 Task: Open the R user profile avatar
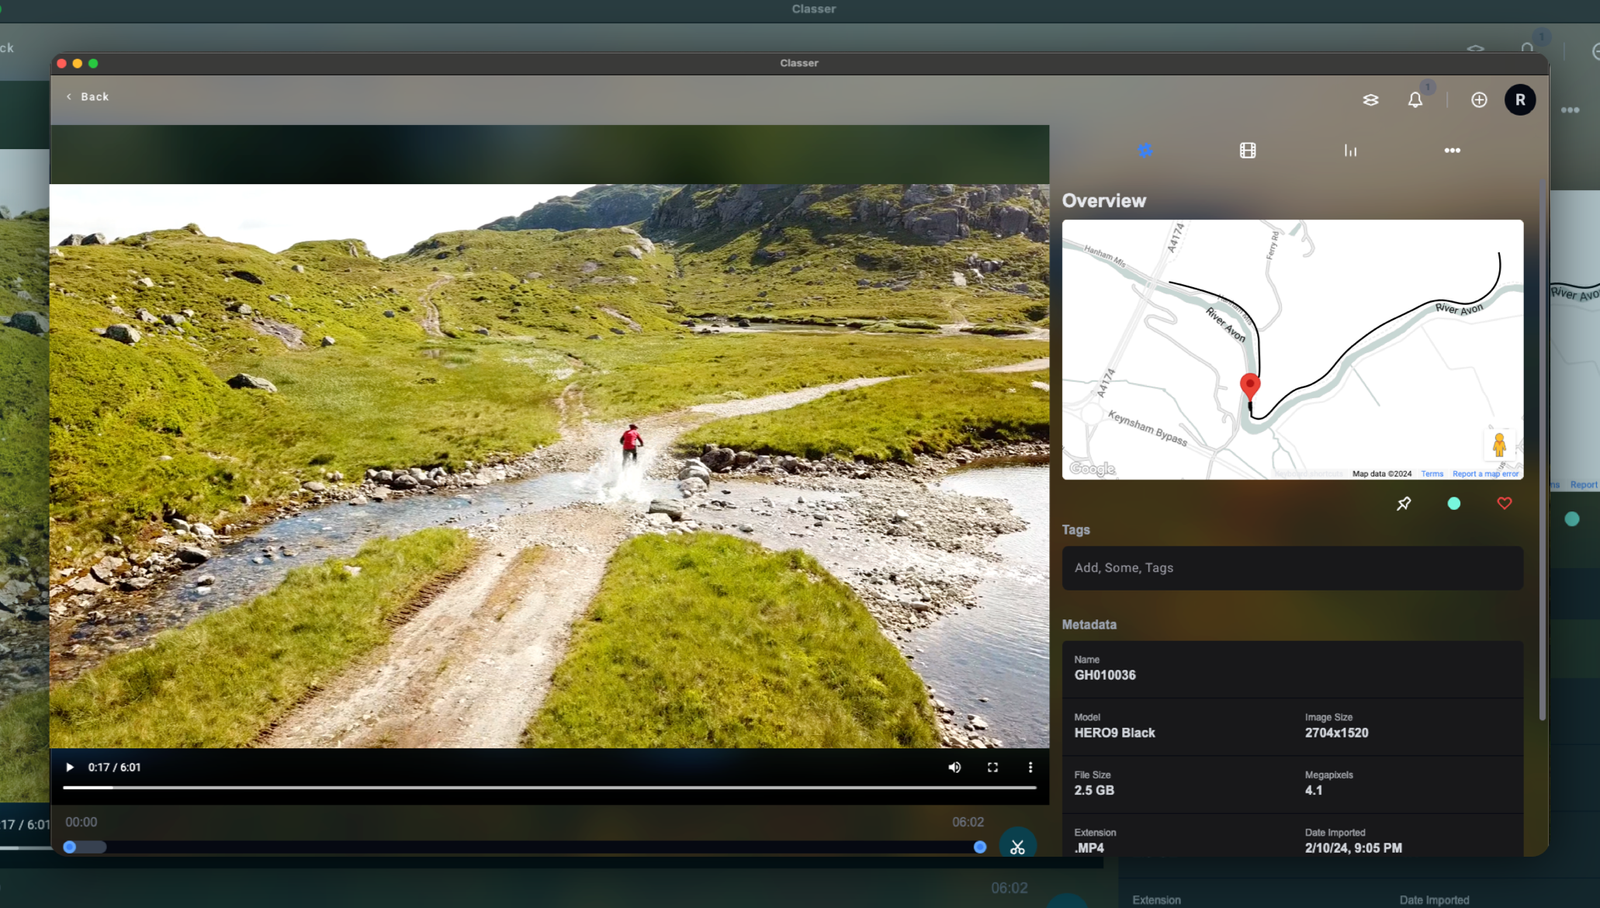(1520, 100)
